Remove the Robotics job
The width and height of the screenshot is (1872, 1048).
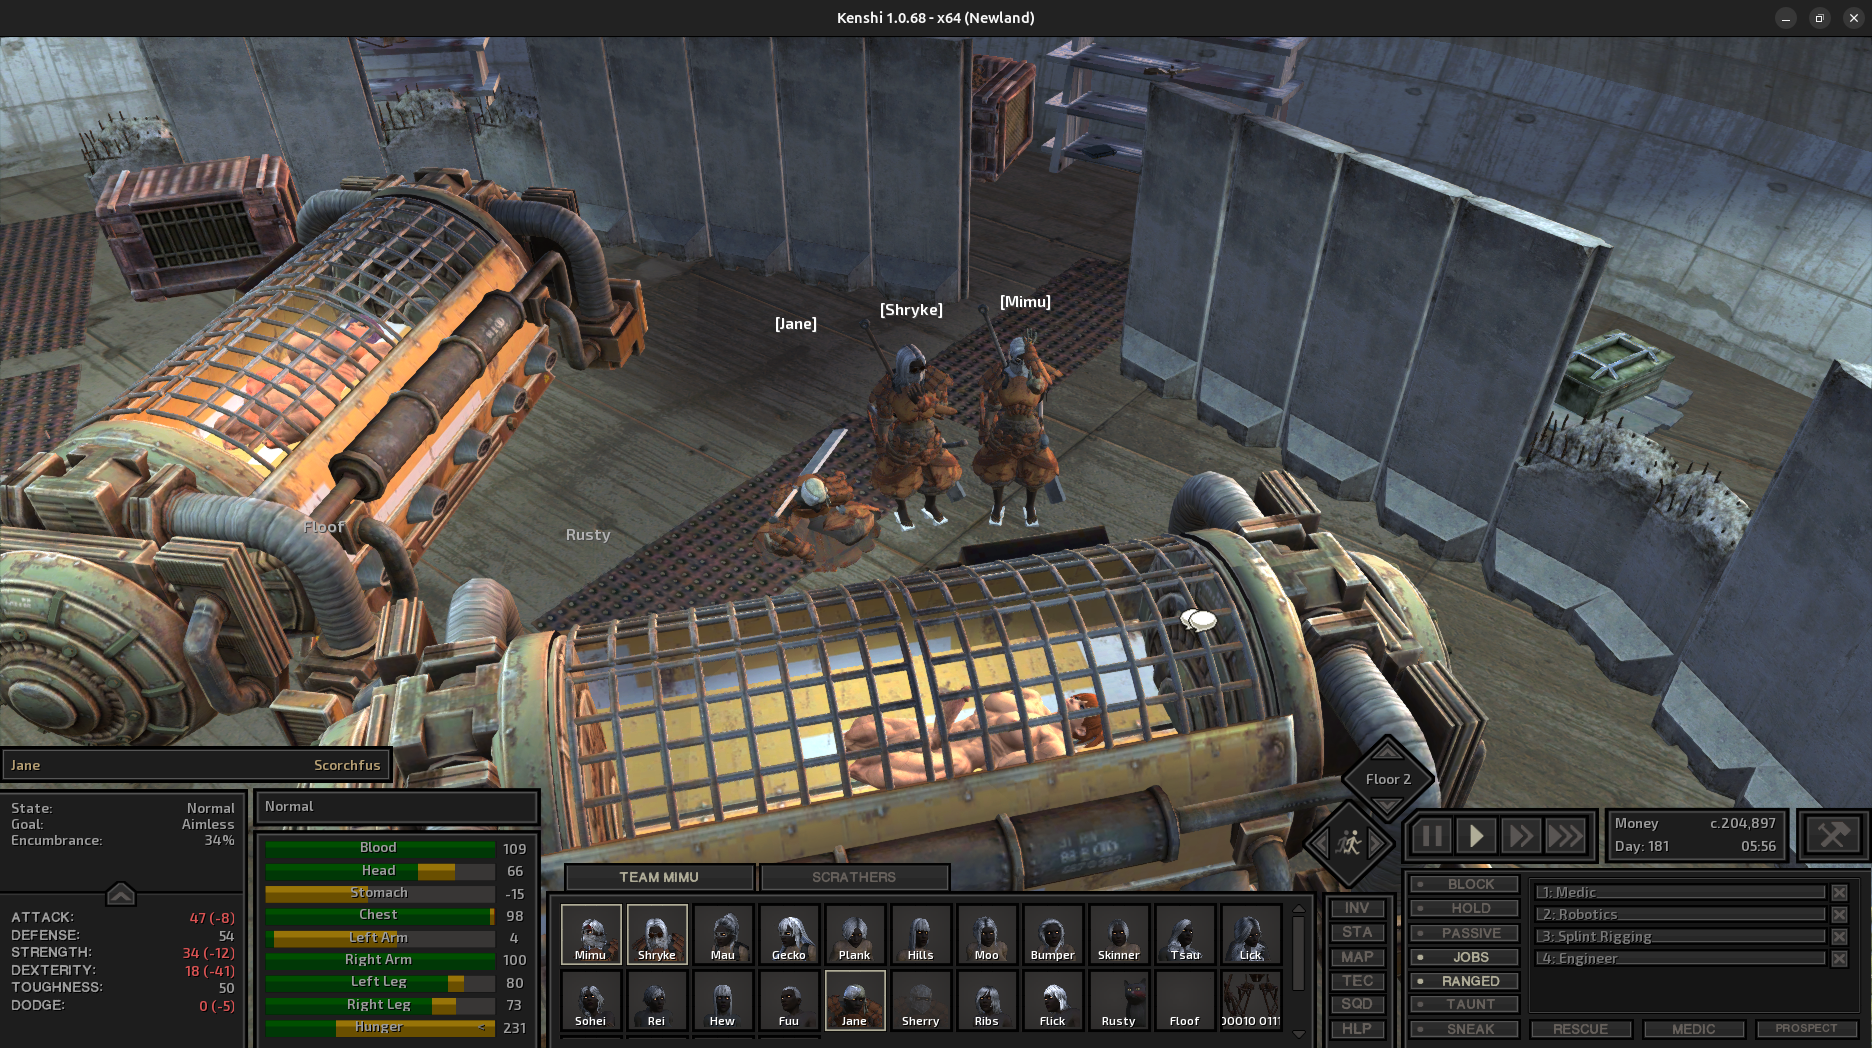coord(1839,914)
